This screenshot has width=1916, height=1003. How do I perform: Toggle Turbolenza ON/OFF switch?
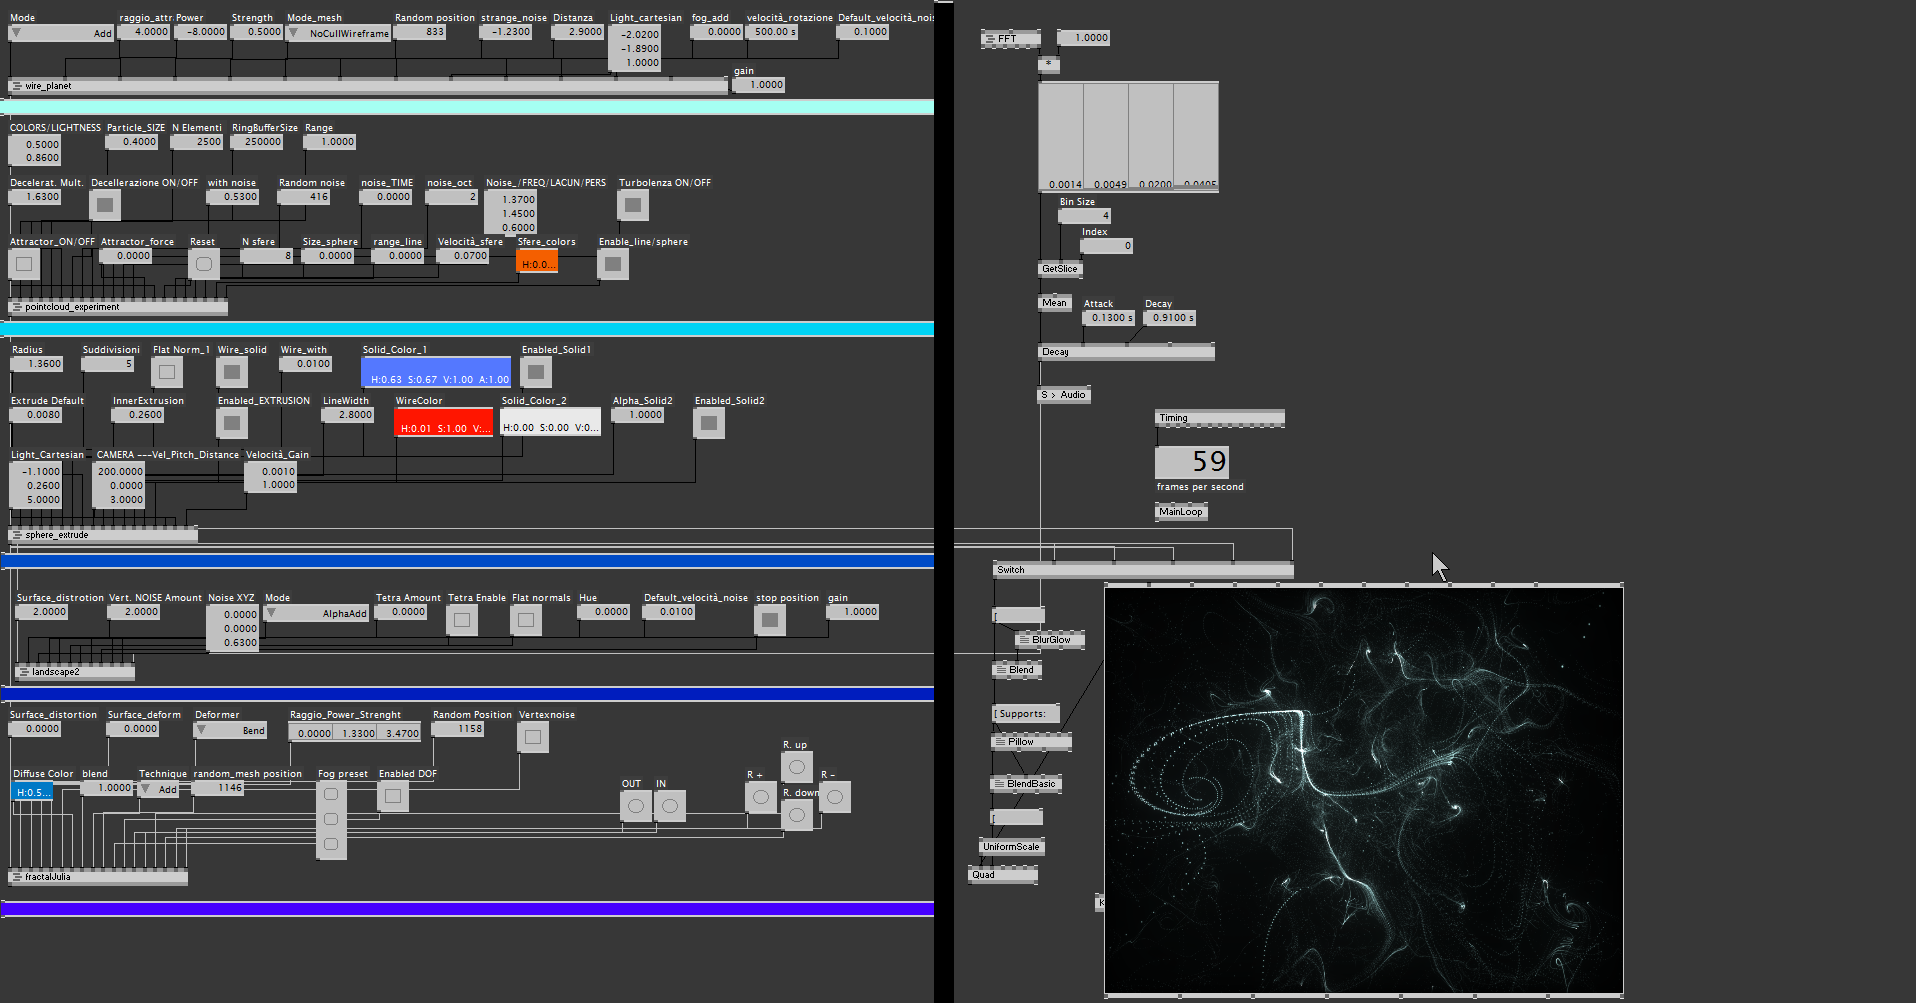(x=633, y=205)
